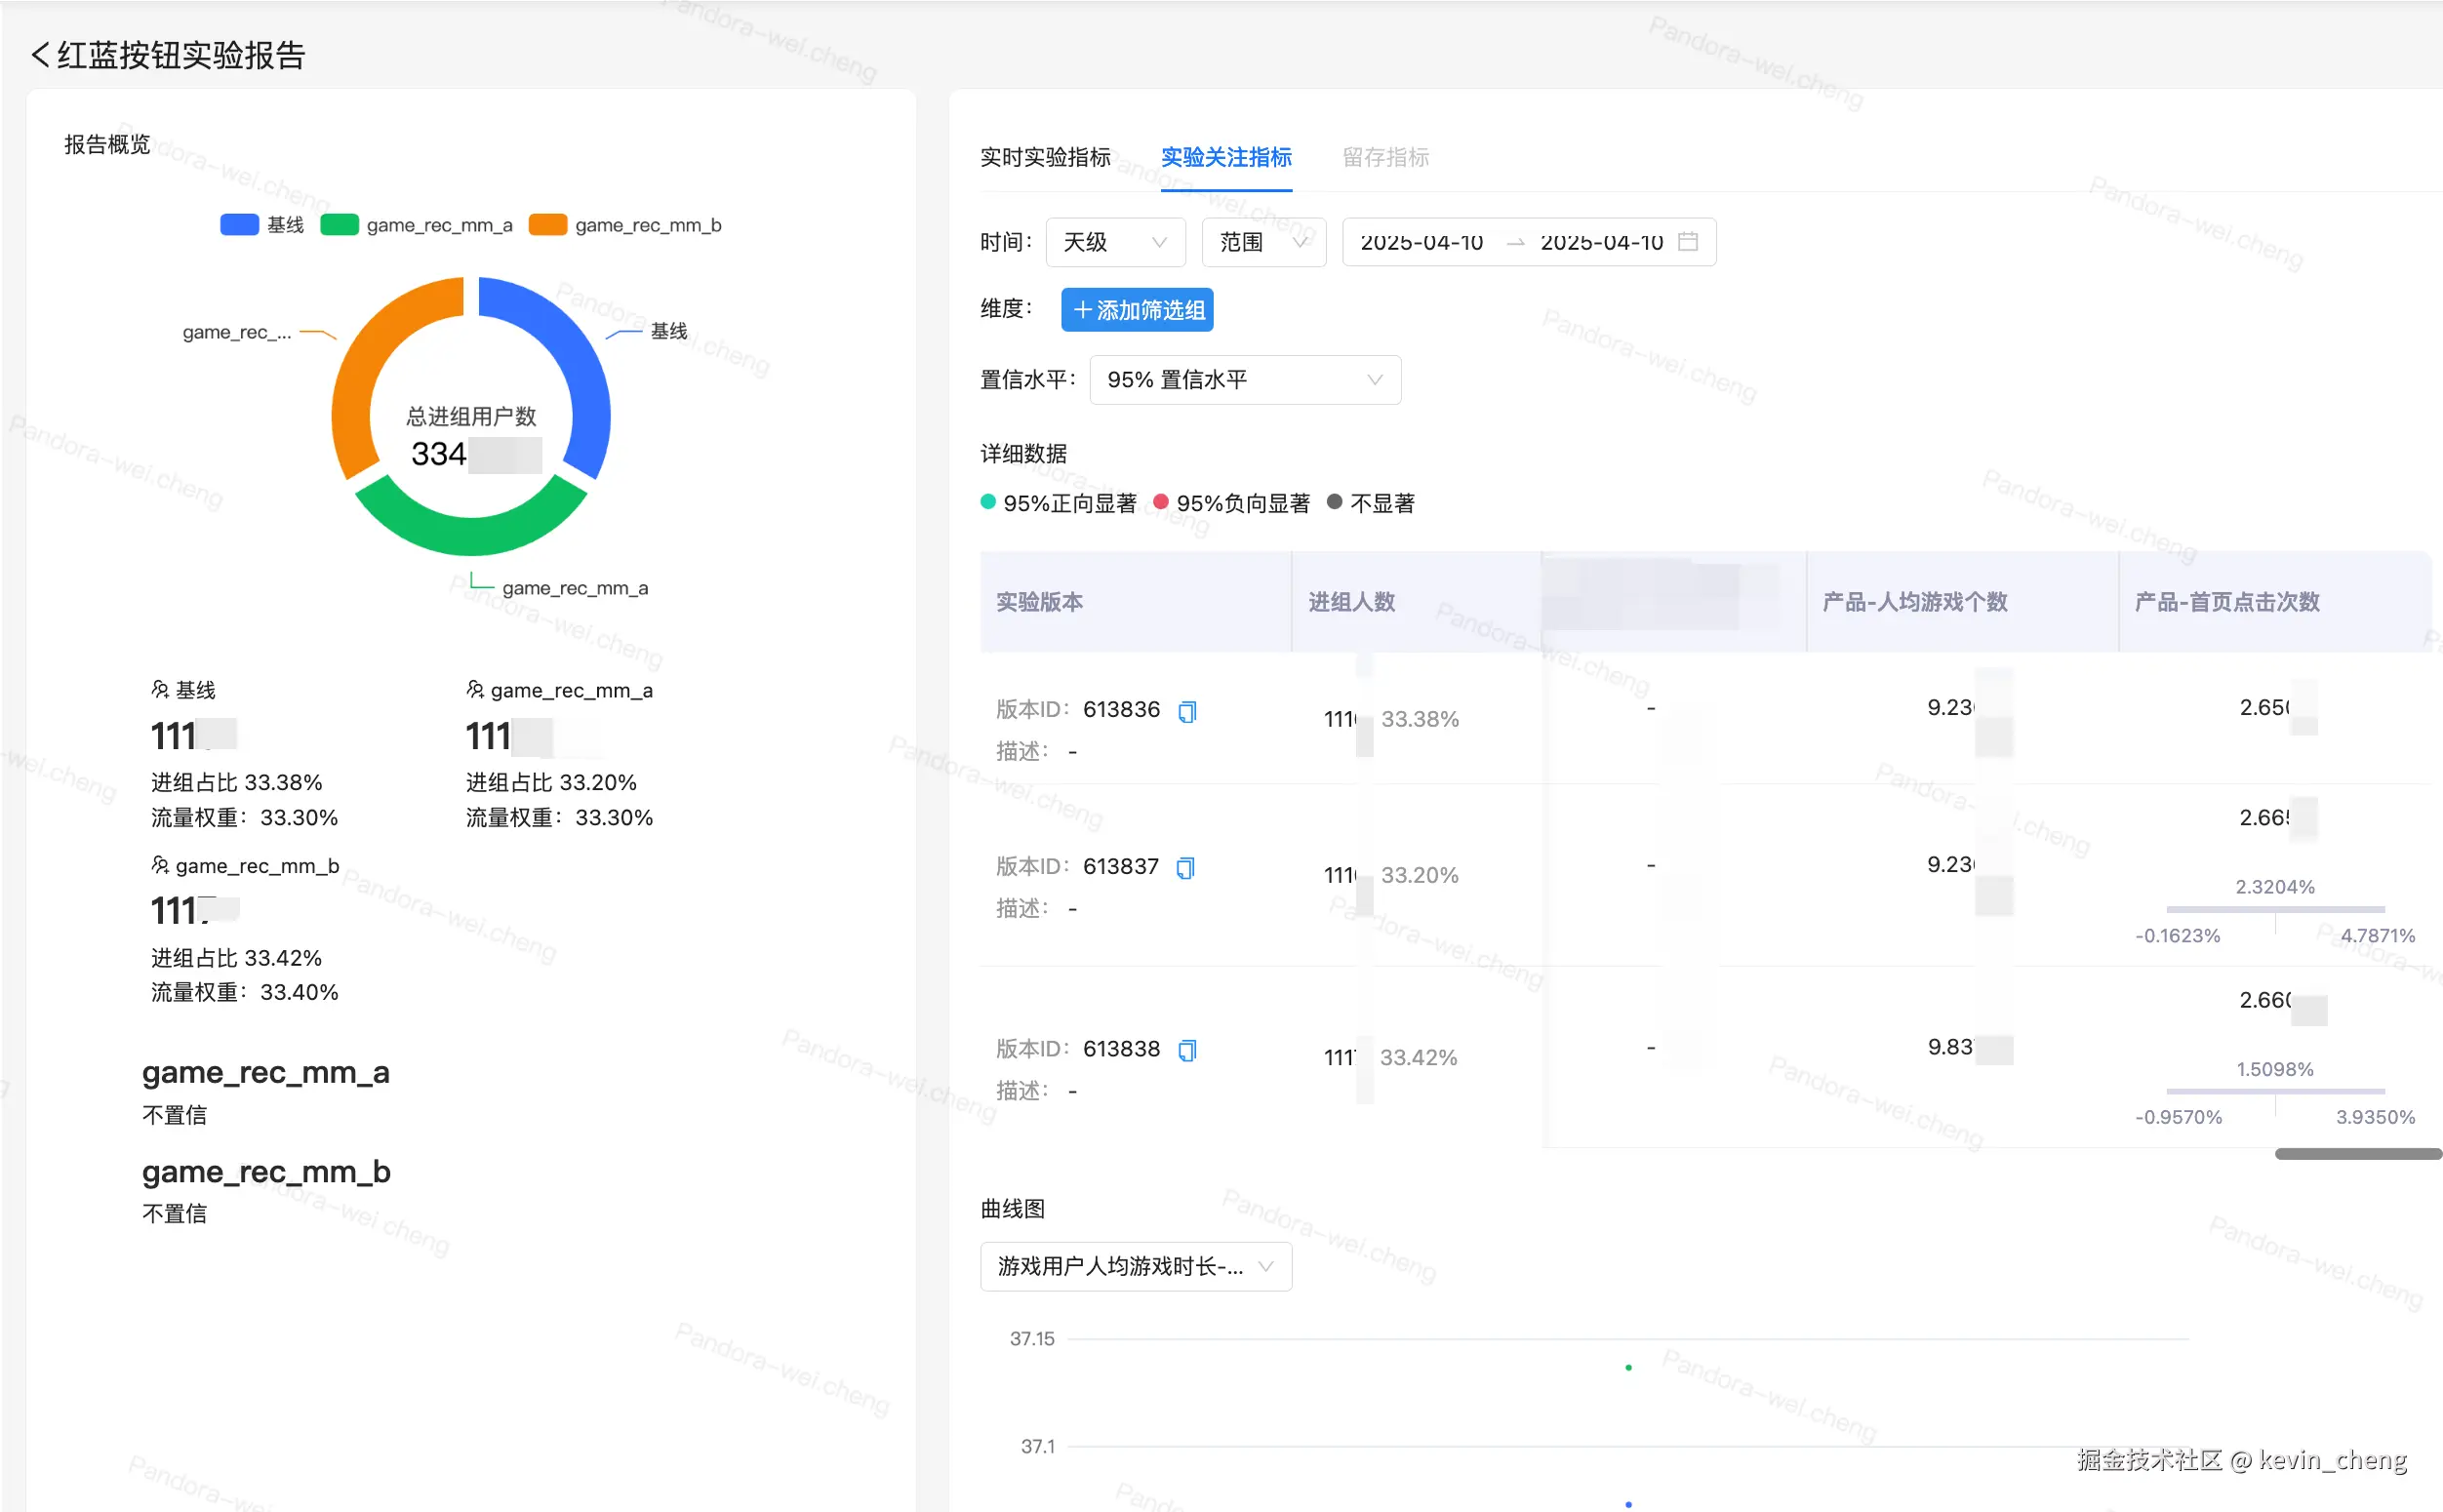Click the user icon next to 基线 stats

[160, 690]
